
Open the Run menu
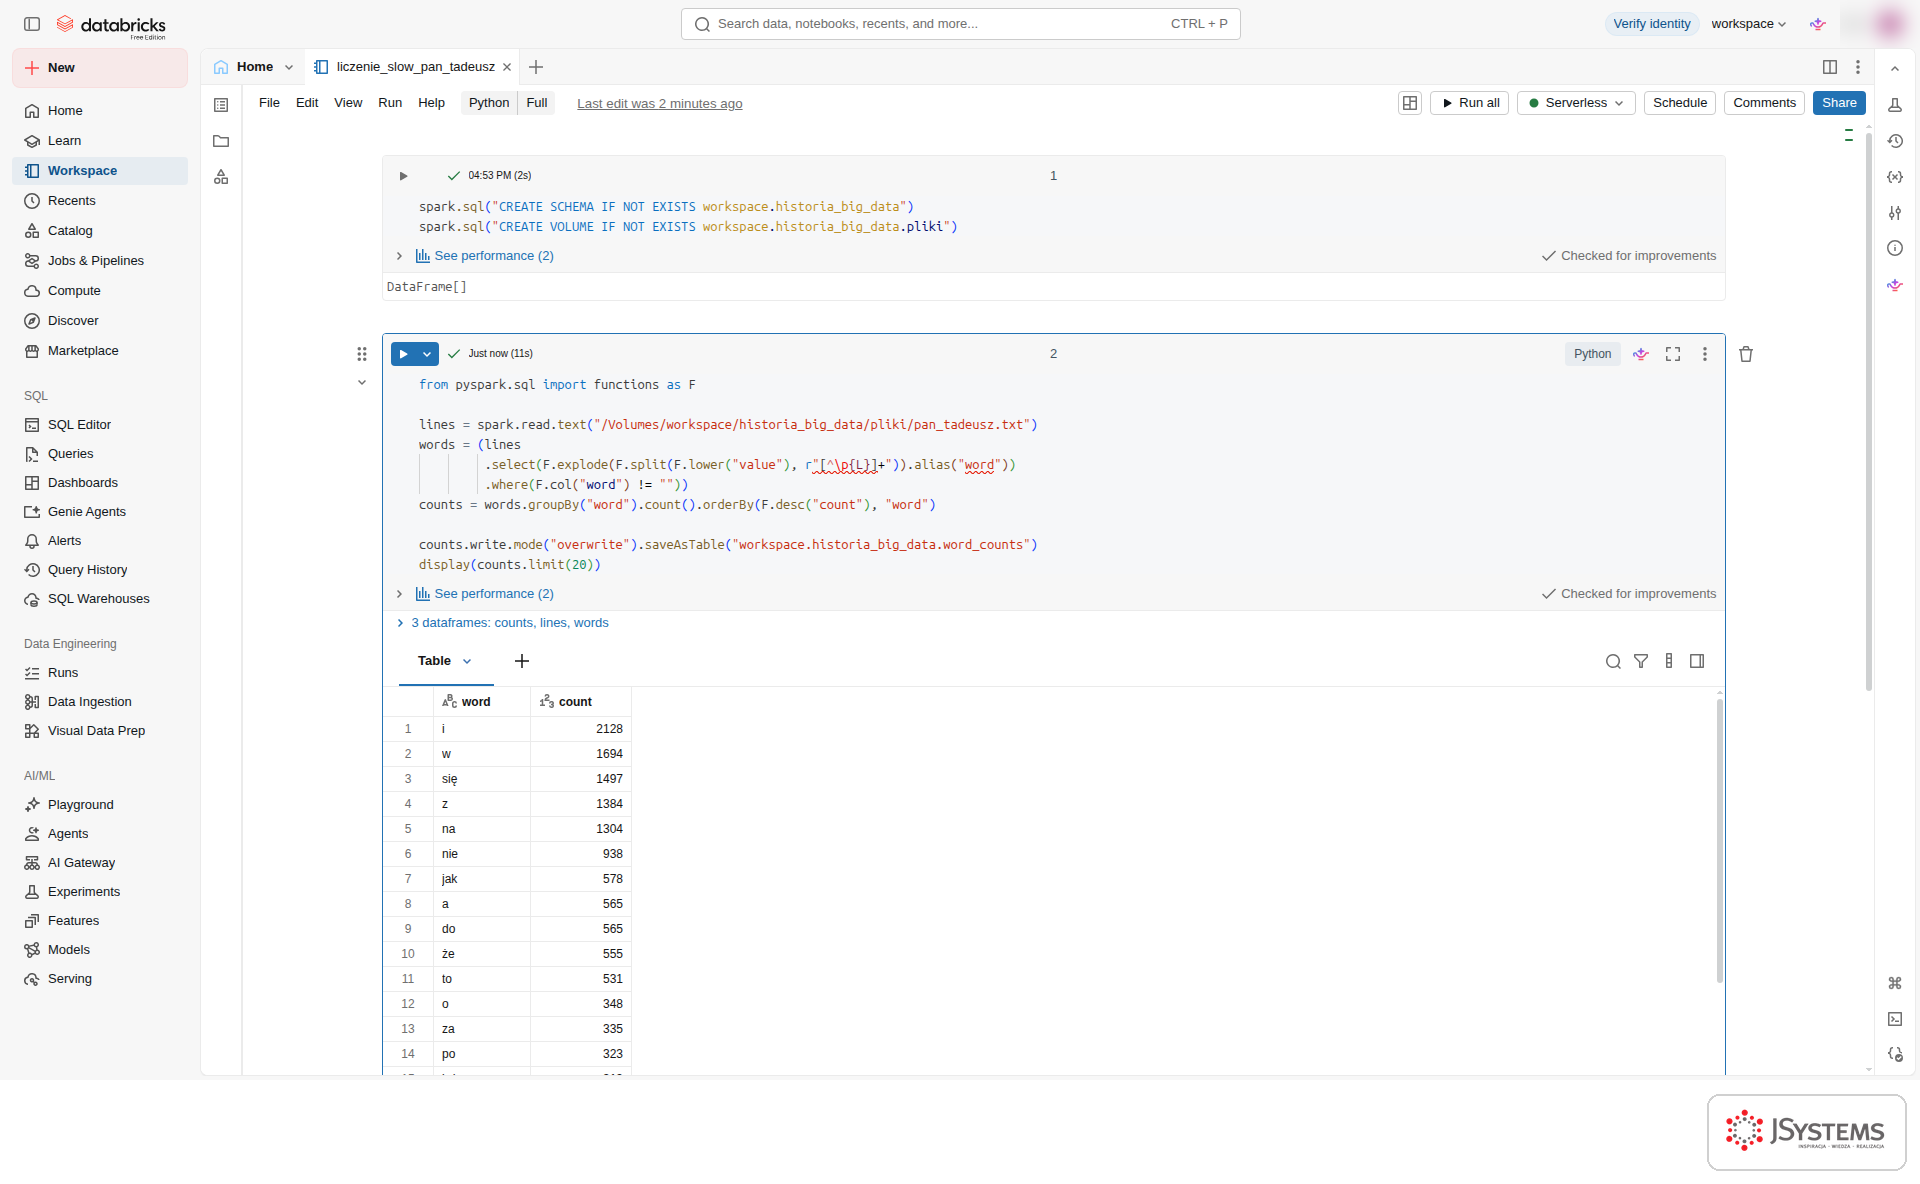pyautogui.click(x=390, y=103)
